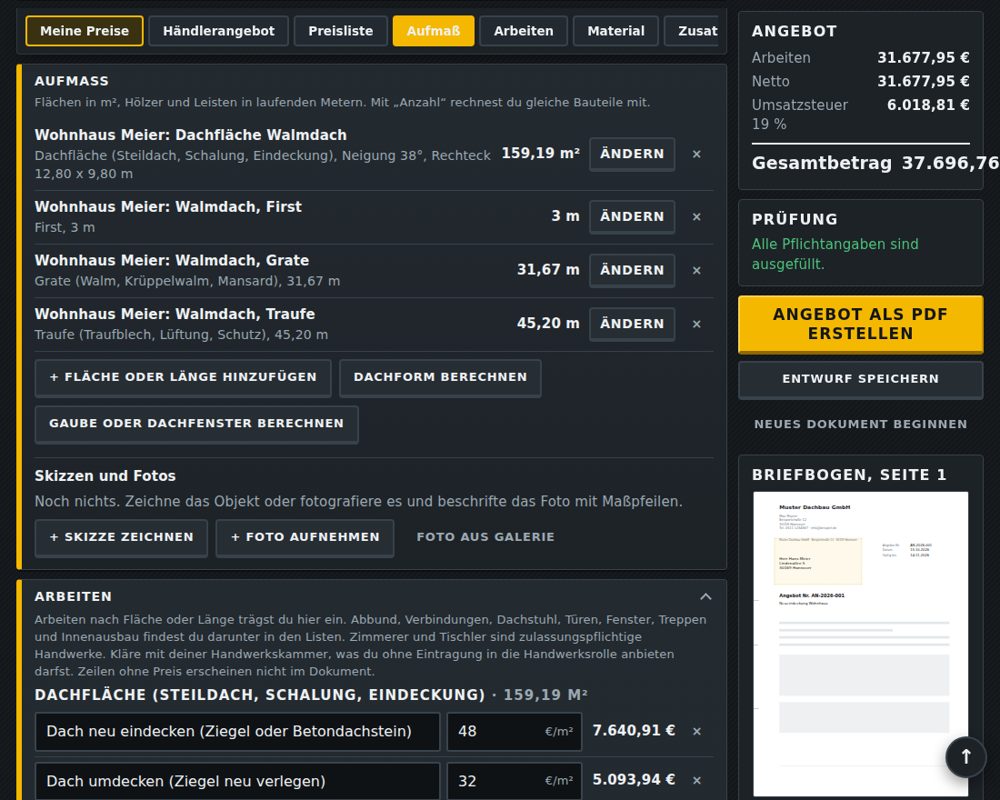Click the Umsatzsteuer amount 6.018,81 €

[928, 105]
